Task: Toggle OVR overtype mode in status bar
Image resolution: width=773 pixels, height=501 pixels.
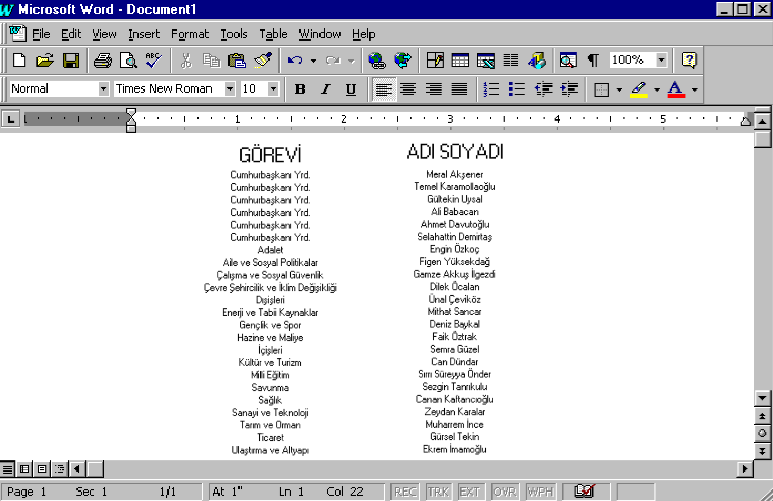Action: 505,492
